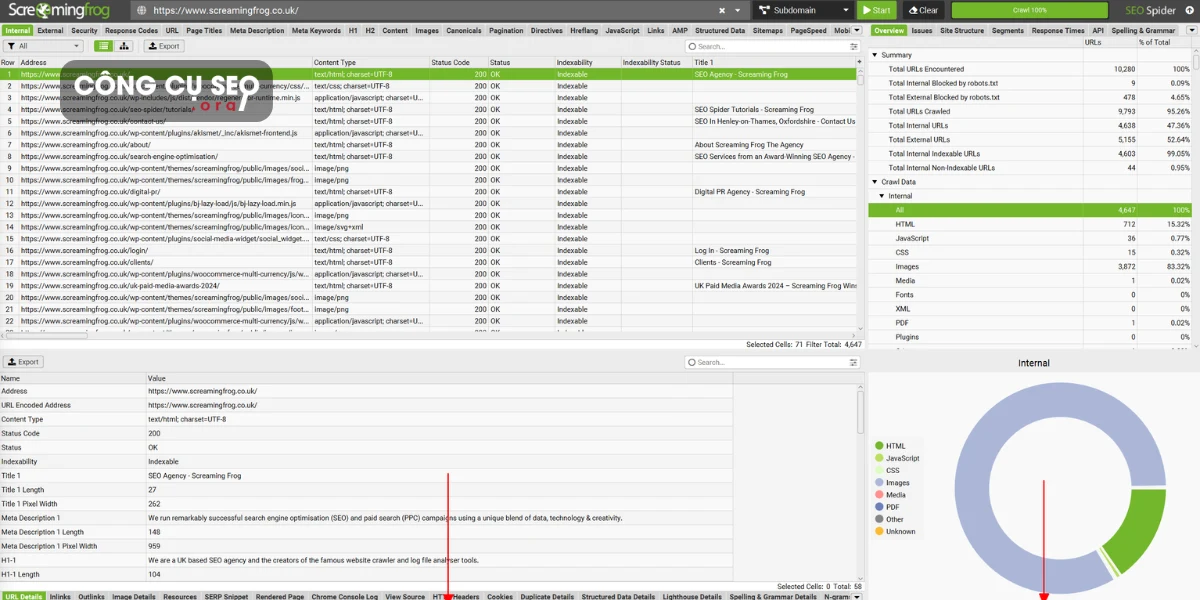Open the All filter dropdown
Image resolution: width=1200 pixels, height=600 pixels.
point(44,46)
